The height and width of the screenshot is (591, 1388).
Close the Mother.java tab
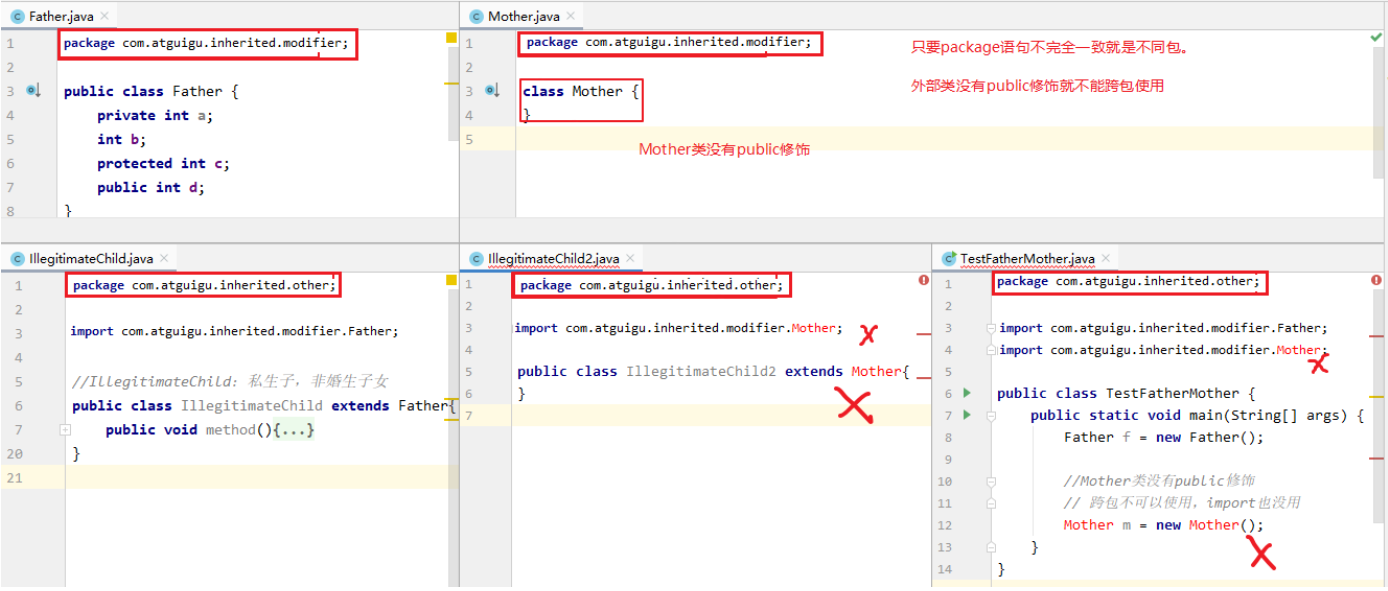[x=573, y=16]
